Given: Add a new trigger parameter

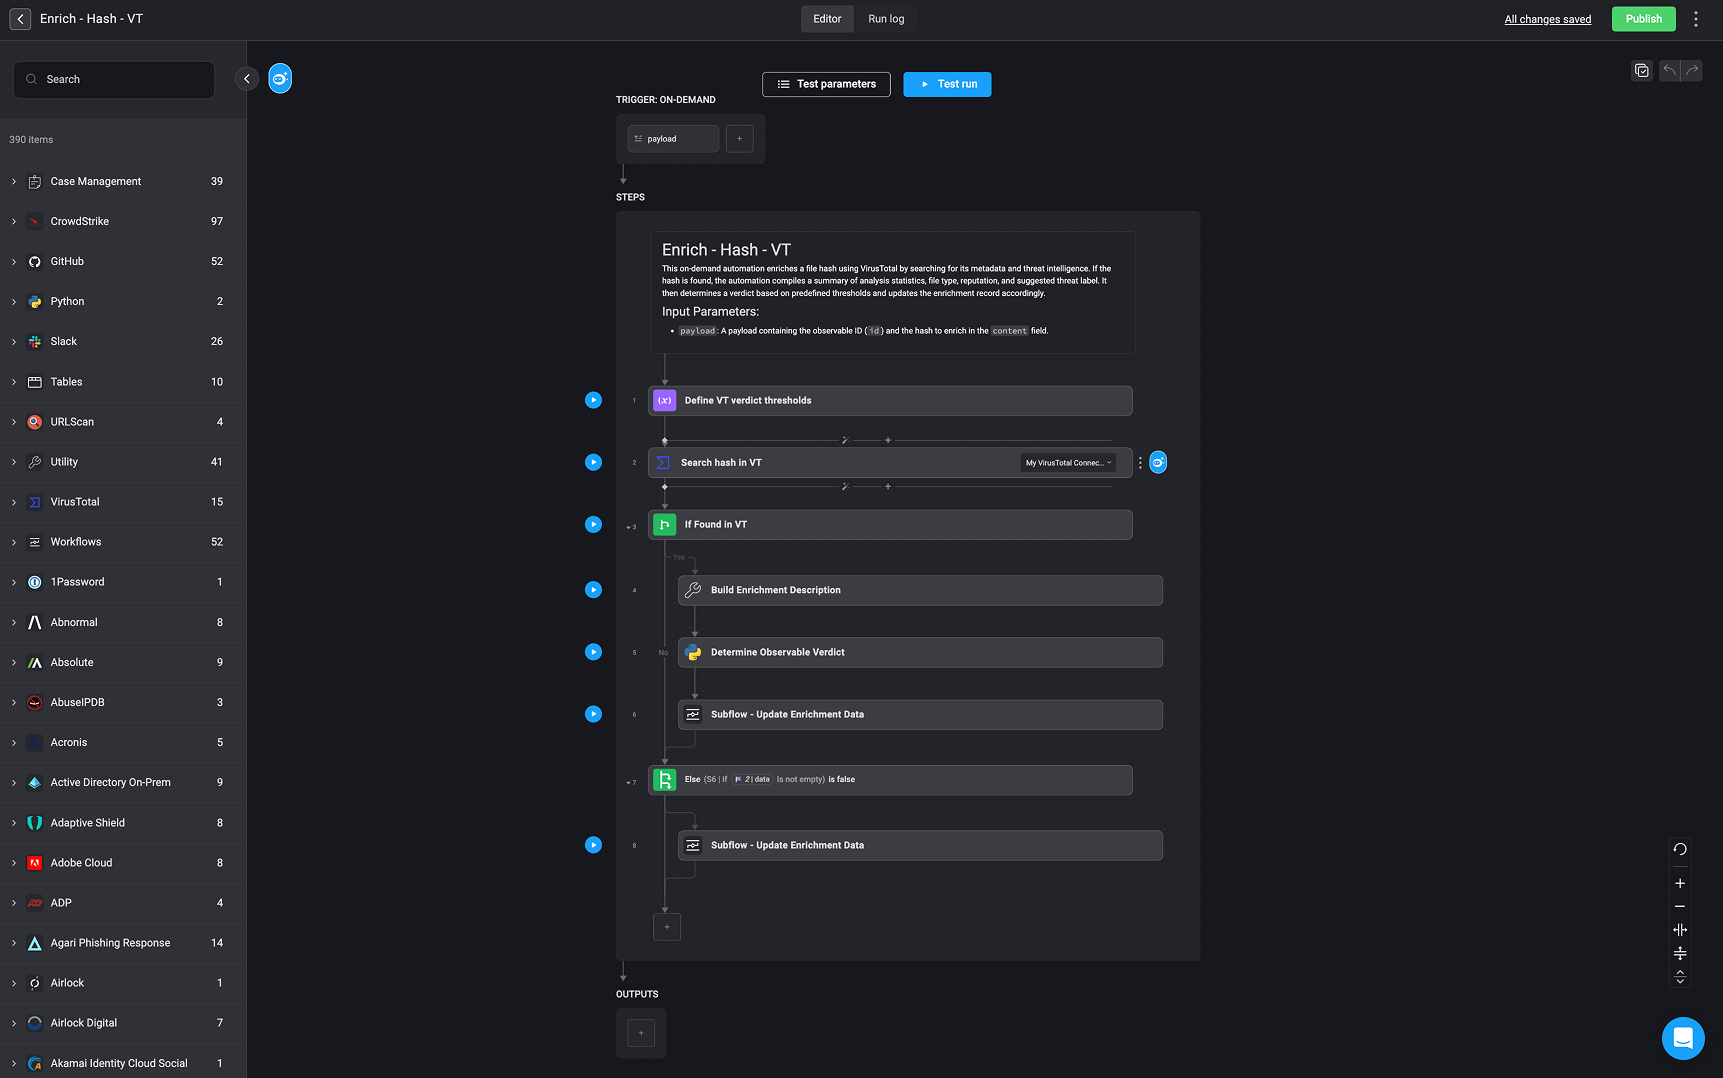Looking at the screenshot, I should 740,139.
